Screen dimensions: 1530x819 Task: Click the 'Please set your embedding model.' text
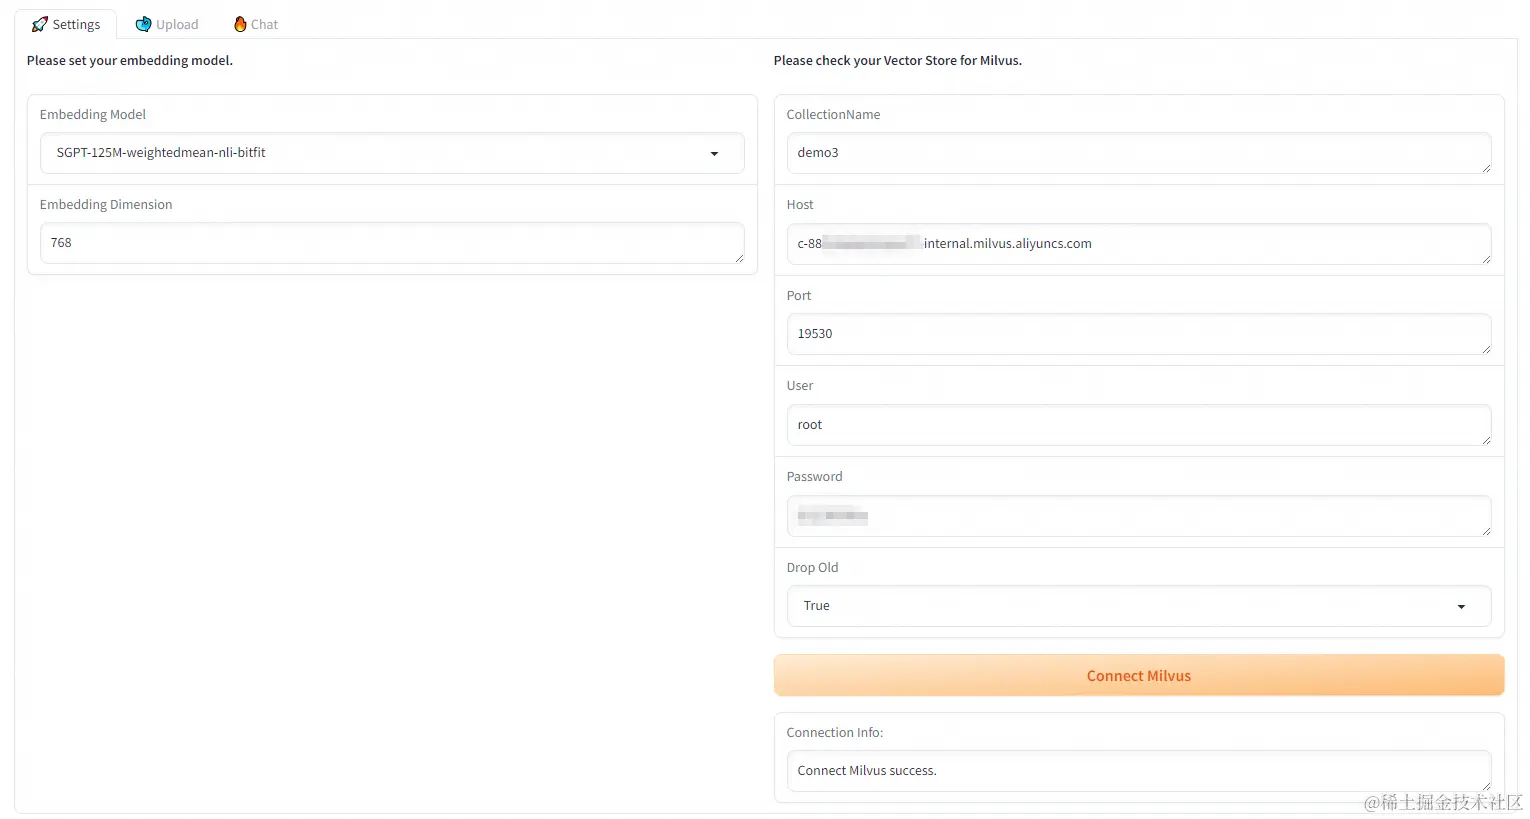[x=130, y=61]
